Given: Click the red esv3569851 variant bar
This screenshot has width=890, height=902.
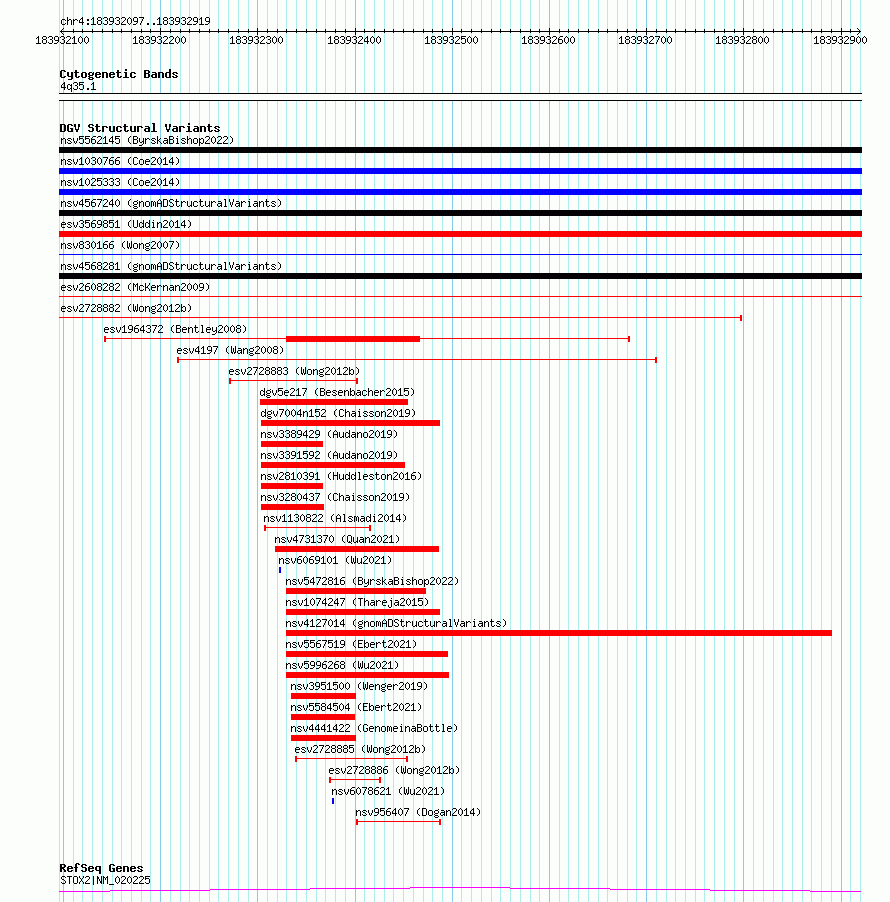Looking at the screenshot, I should (x=460, y=234).
